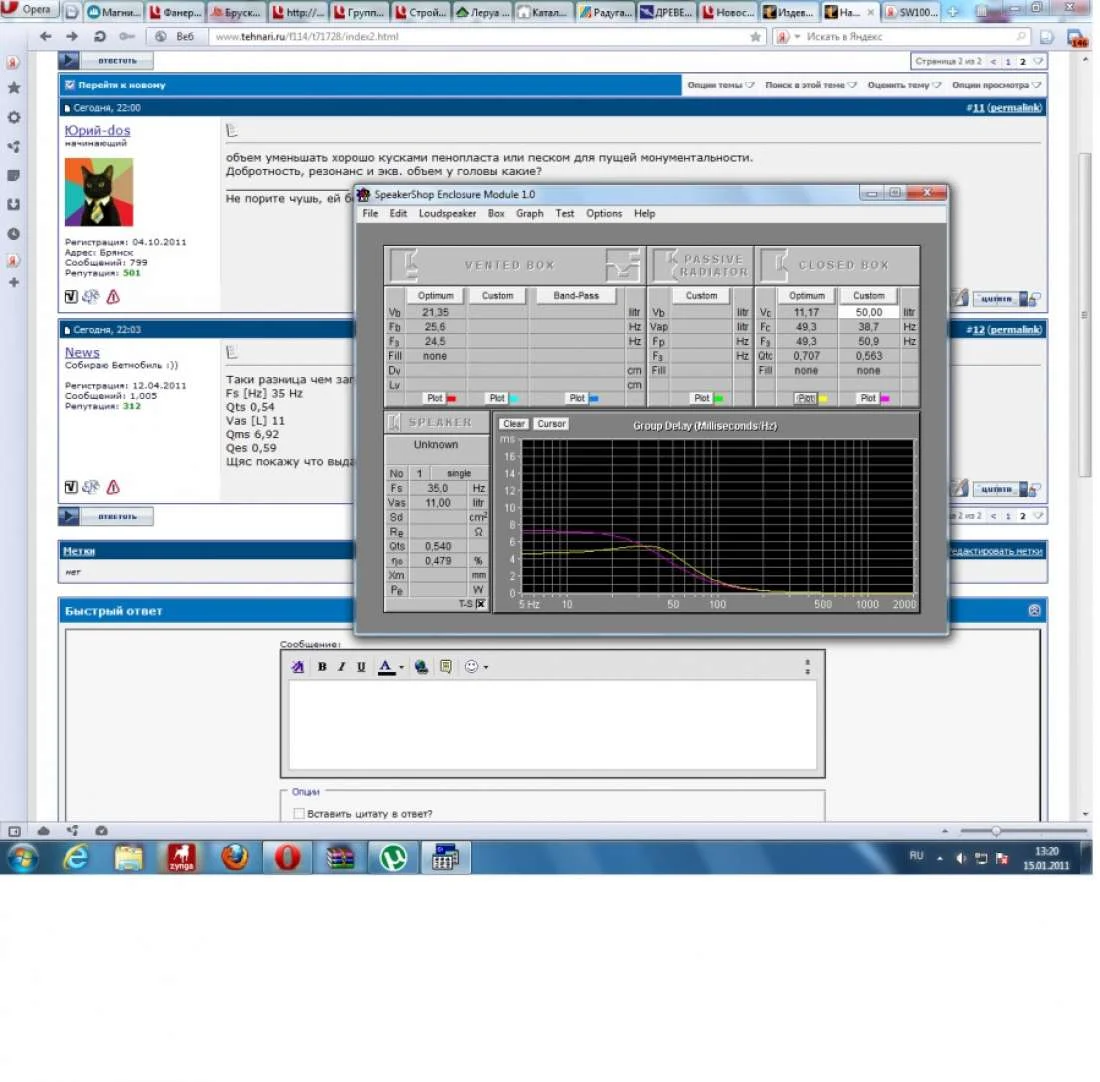Image resolution: width=1100 pixels, height=1082 pixels.
Task: Toggle the T-S checkbox in Speaker panel
Action: tap(481, 604)
